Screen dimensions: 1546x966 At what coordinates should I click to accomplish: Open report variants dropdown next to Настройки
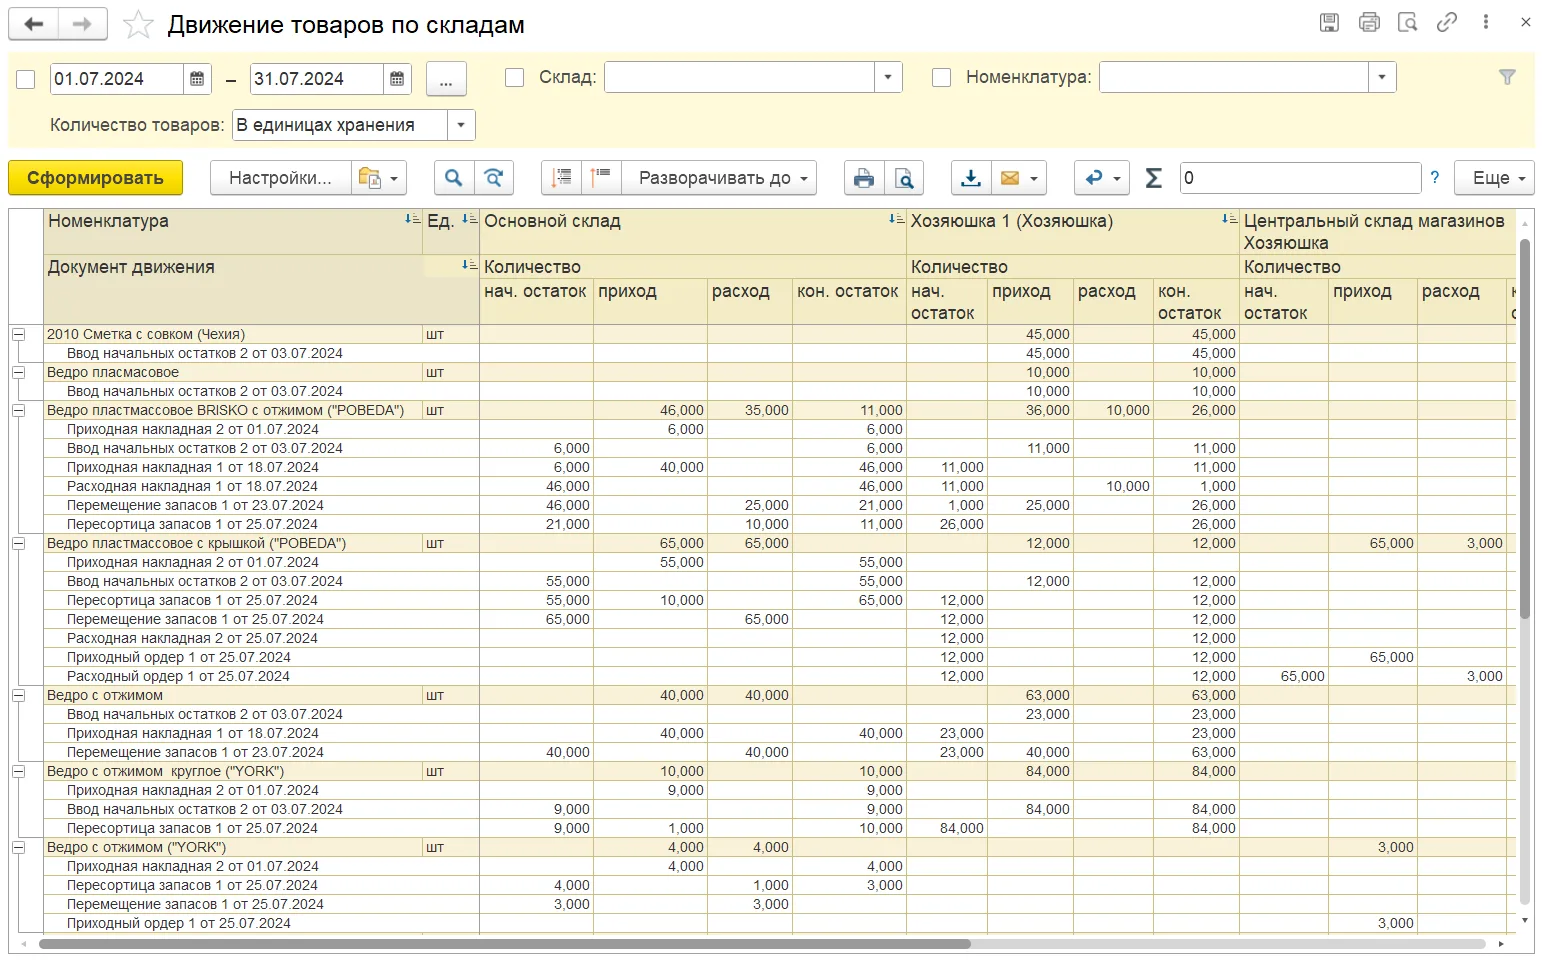pyautogui.click(x=380, y=178)
